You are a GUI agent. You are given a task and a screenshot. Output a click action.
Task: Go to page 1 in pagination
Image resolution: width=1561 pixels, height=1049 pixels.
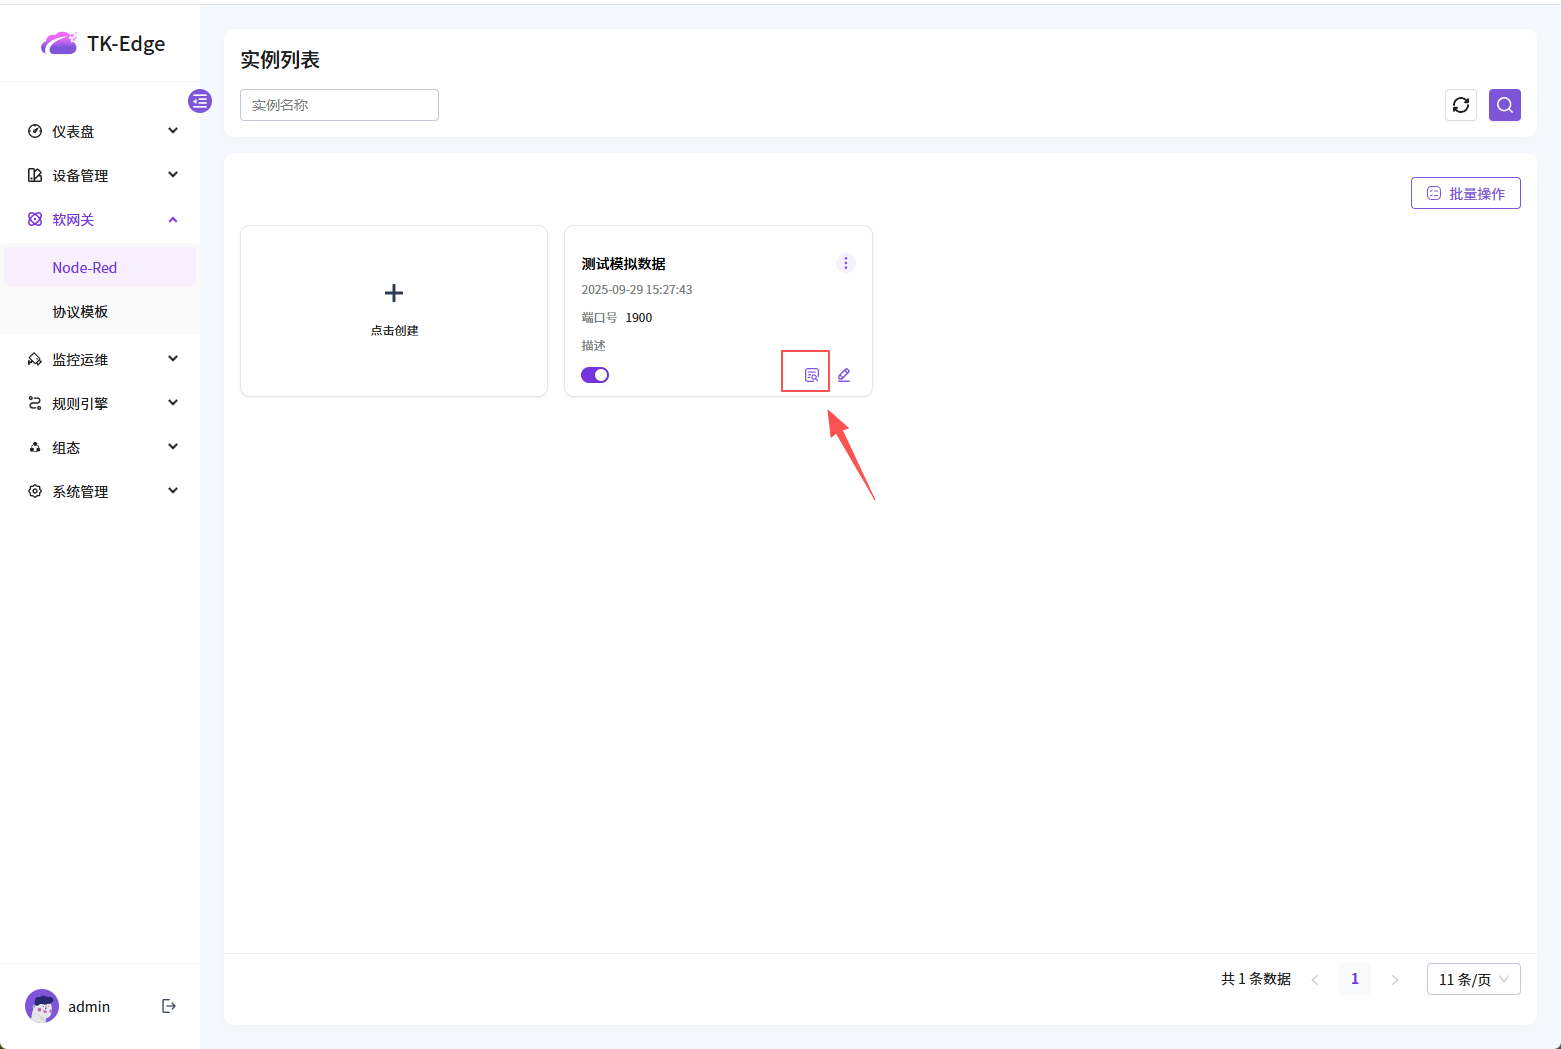1354,979
